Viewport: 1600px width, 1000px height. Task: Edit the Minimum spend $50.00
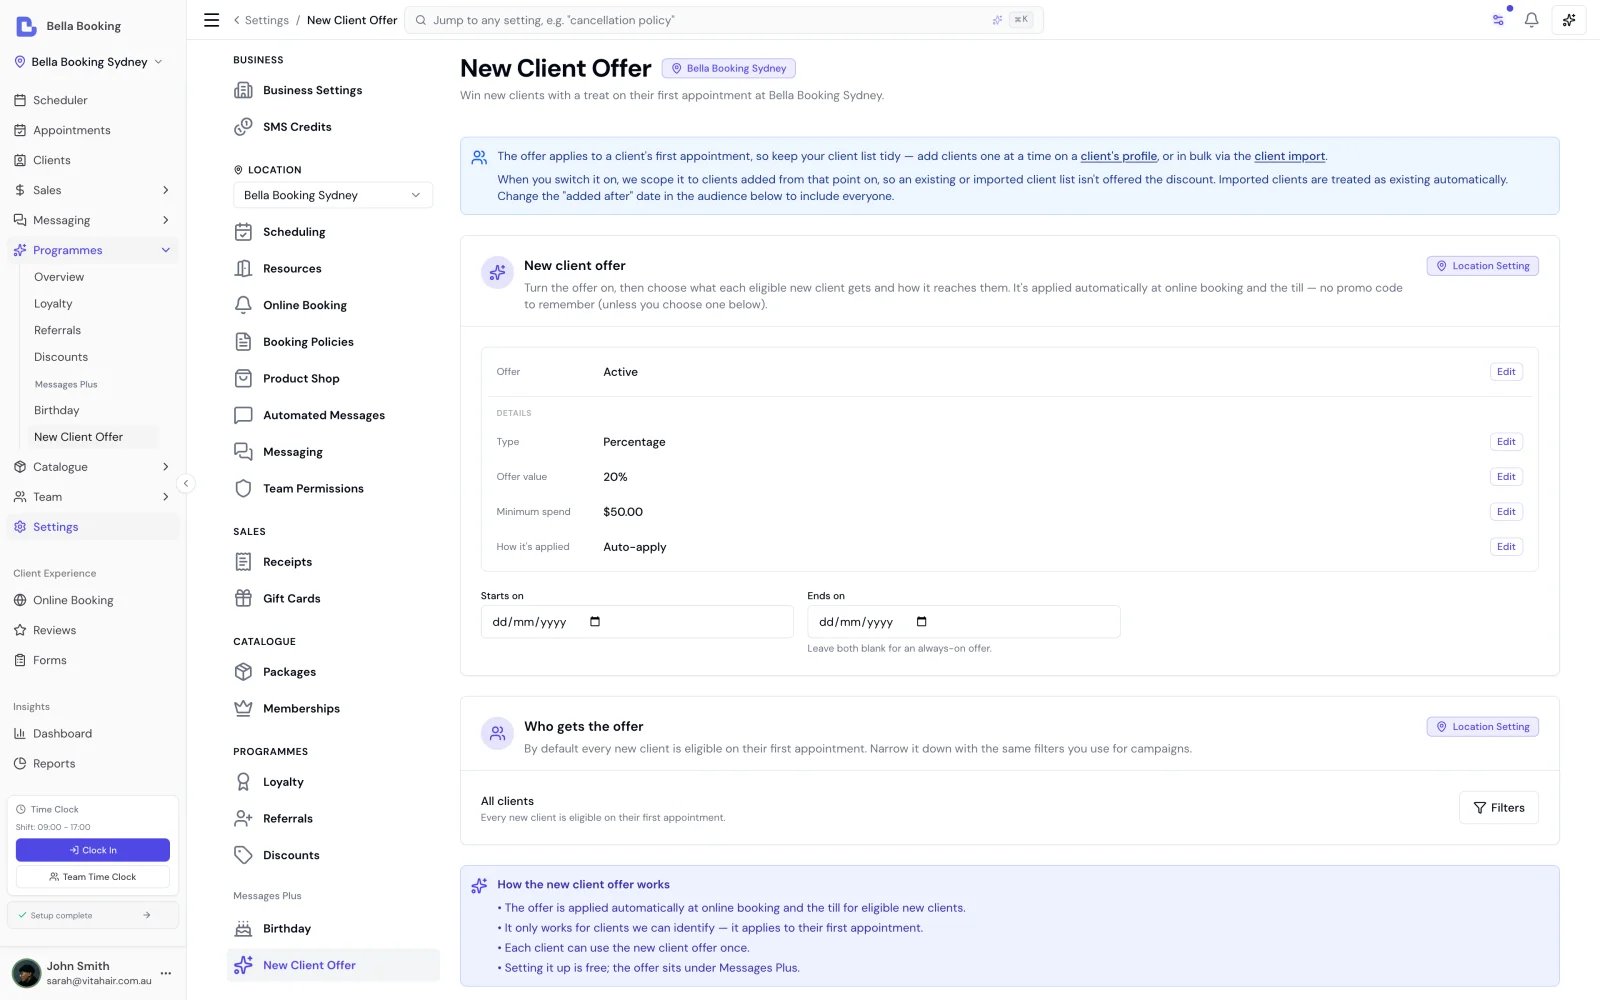point(1506,512)
